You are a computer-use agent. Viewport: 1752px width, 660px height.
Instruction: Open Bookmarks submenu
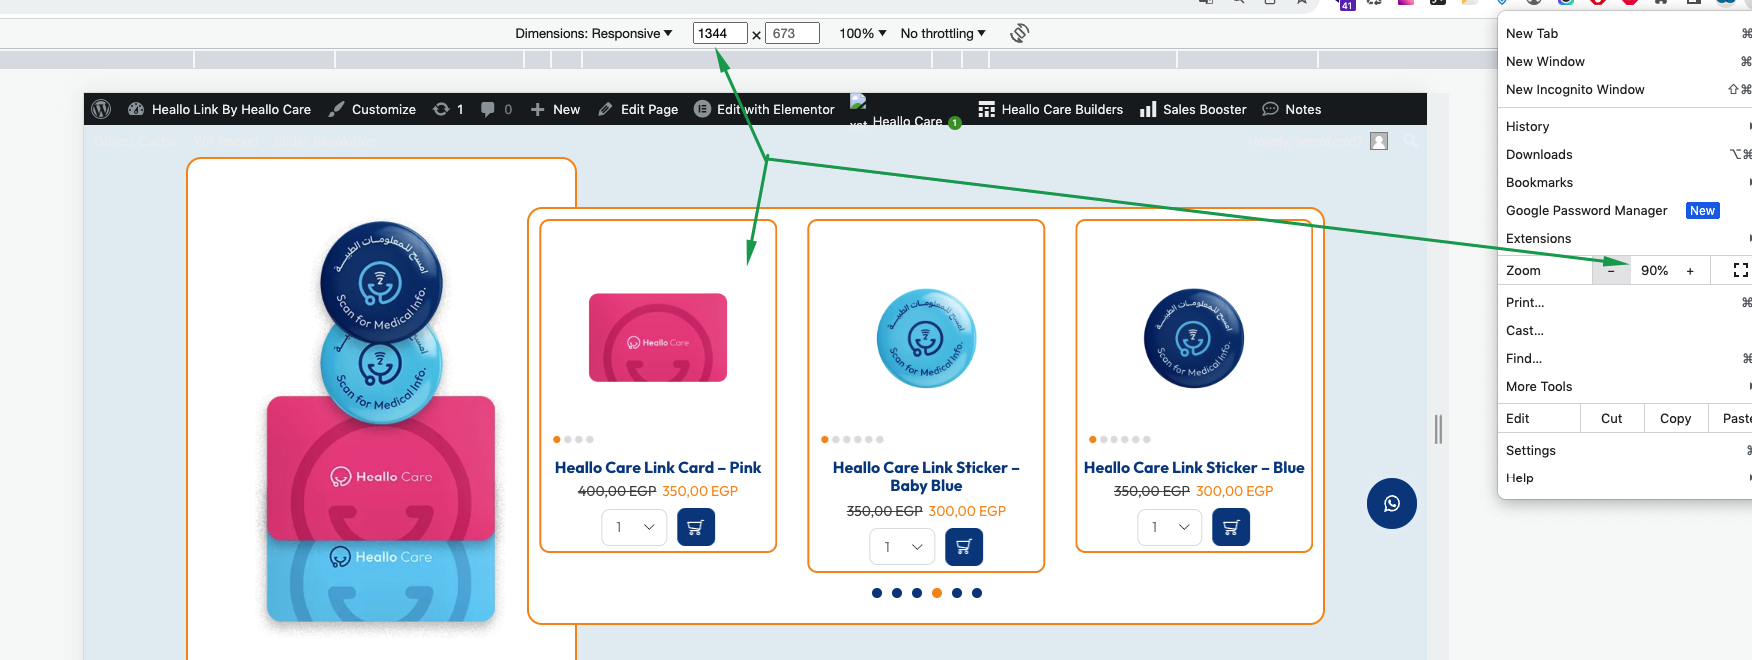tap(1625, 182)
